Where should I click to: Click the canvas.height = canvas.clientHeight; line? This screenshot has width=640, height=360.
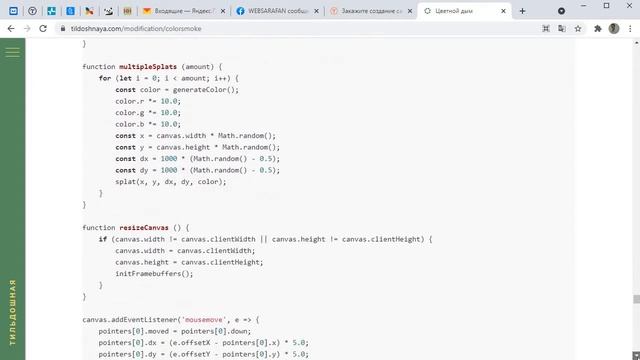coord(189,262)
